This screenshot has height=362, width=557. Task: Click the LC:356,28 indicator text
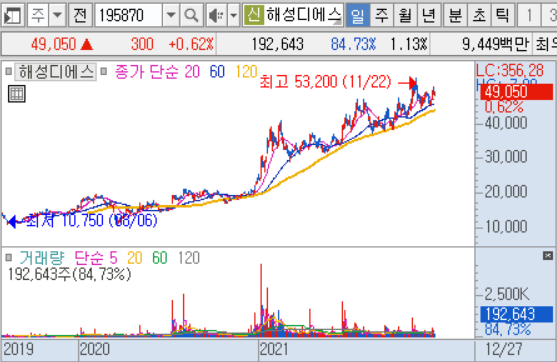click(x=510, y=70)
